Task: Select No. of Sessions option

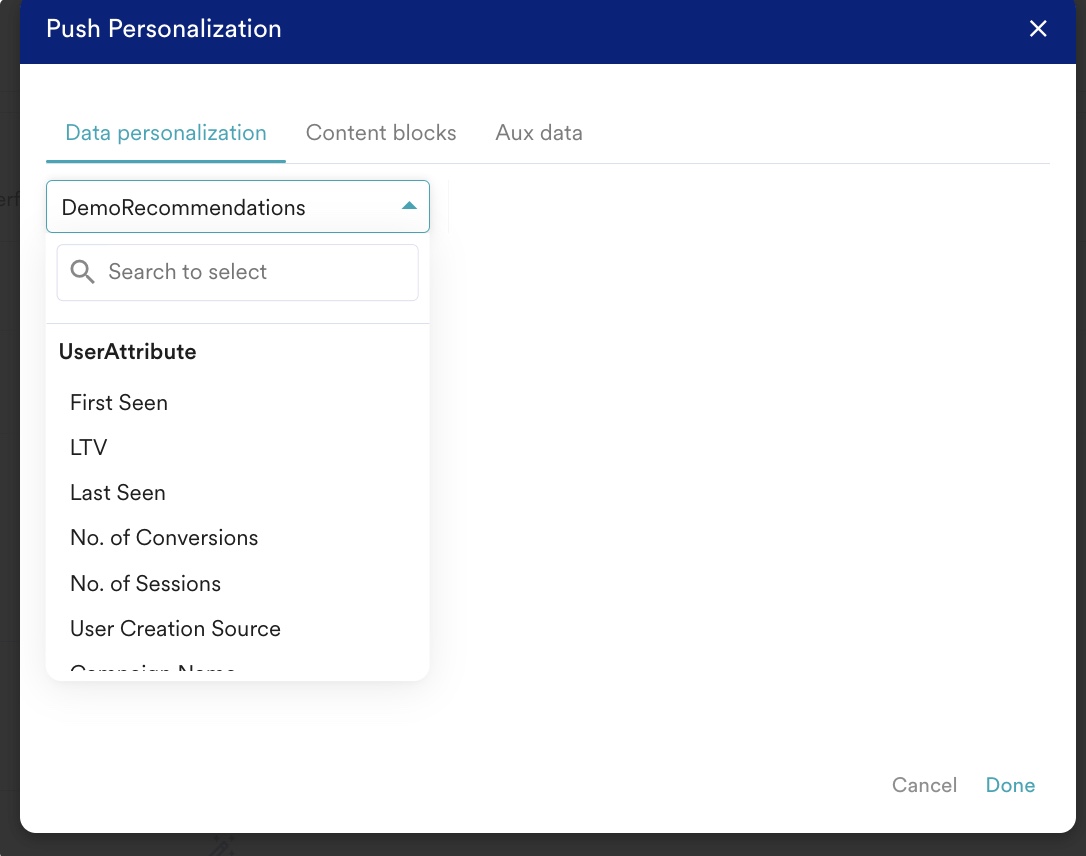Action: pos(145,583)
